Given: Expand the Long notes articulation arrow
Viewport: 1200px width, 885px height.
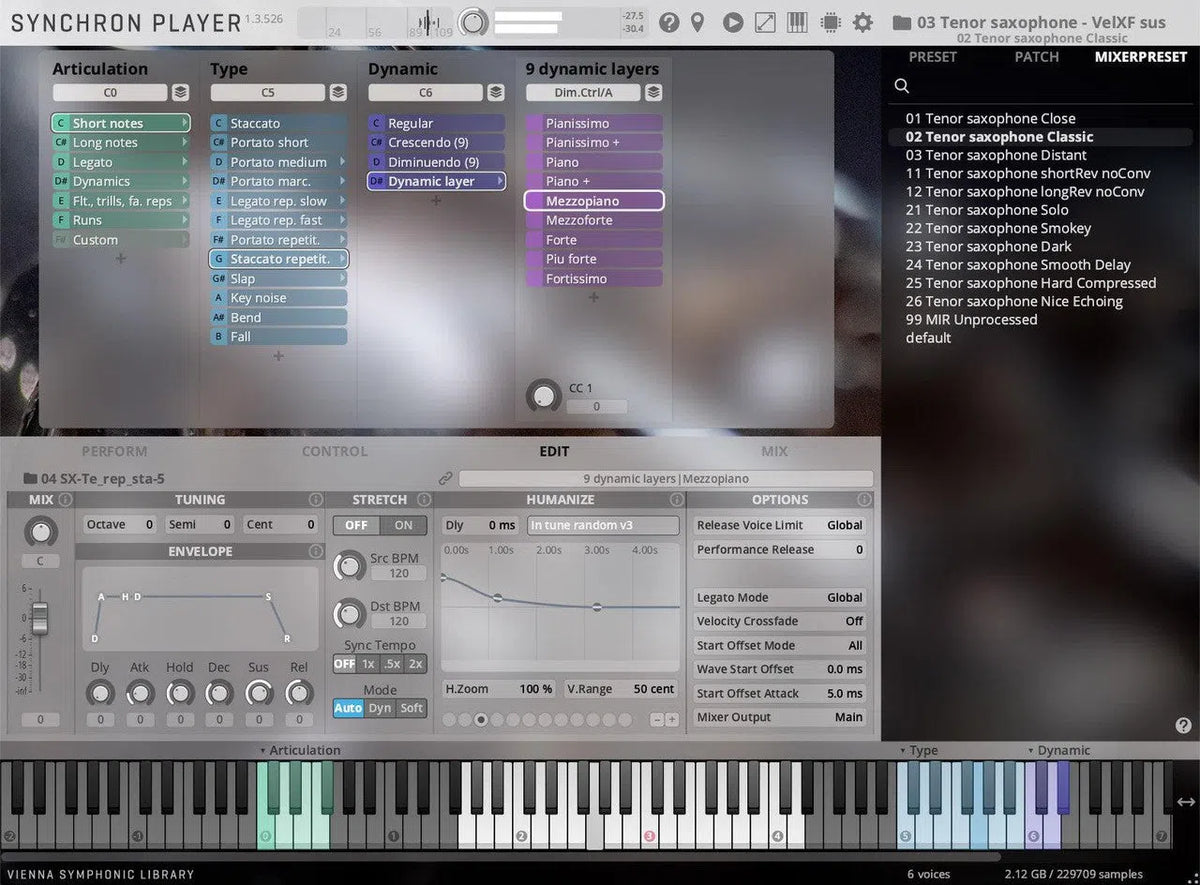Looking at the screenshot, I should pos(185,143).
